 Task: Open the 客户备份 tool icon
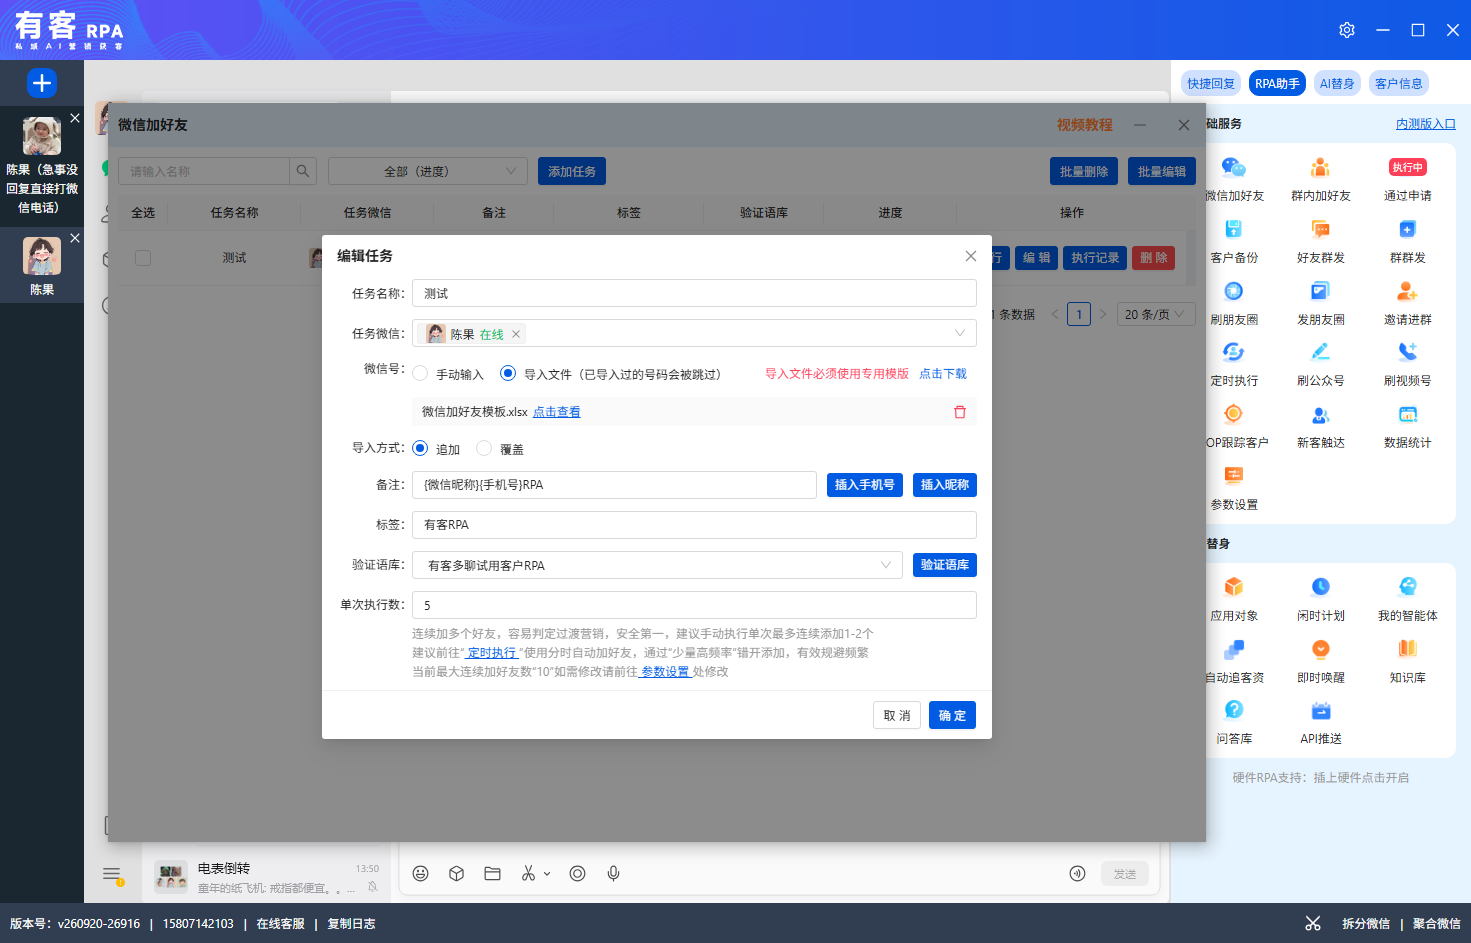click(1234, 230)
